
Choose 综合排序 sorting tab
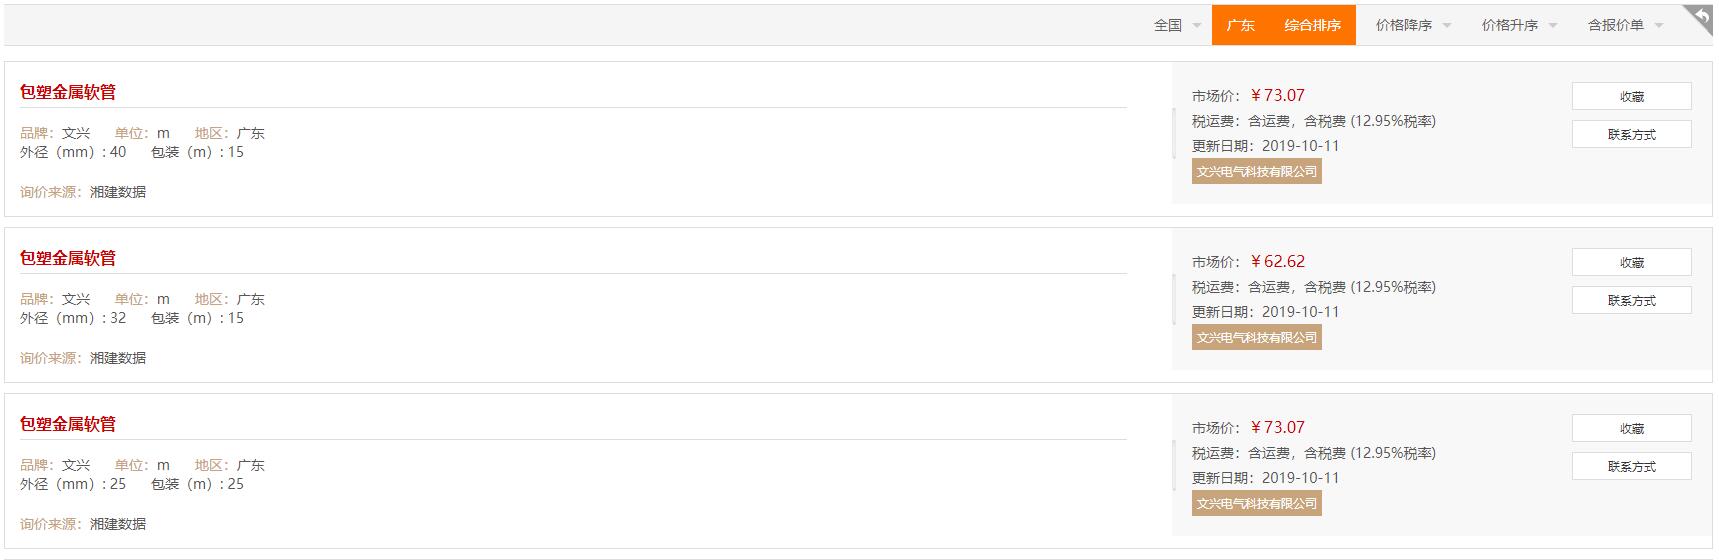(x=1312, y=25)
